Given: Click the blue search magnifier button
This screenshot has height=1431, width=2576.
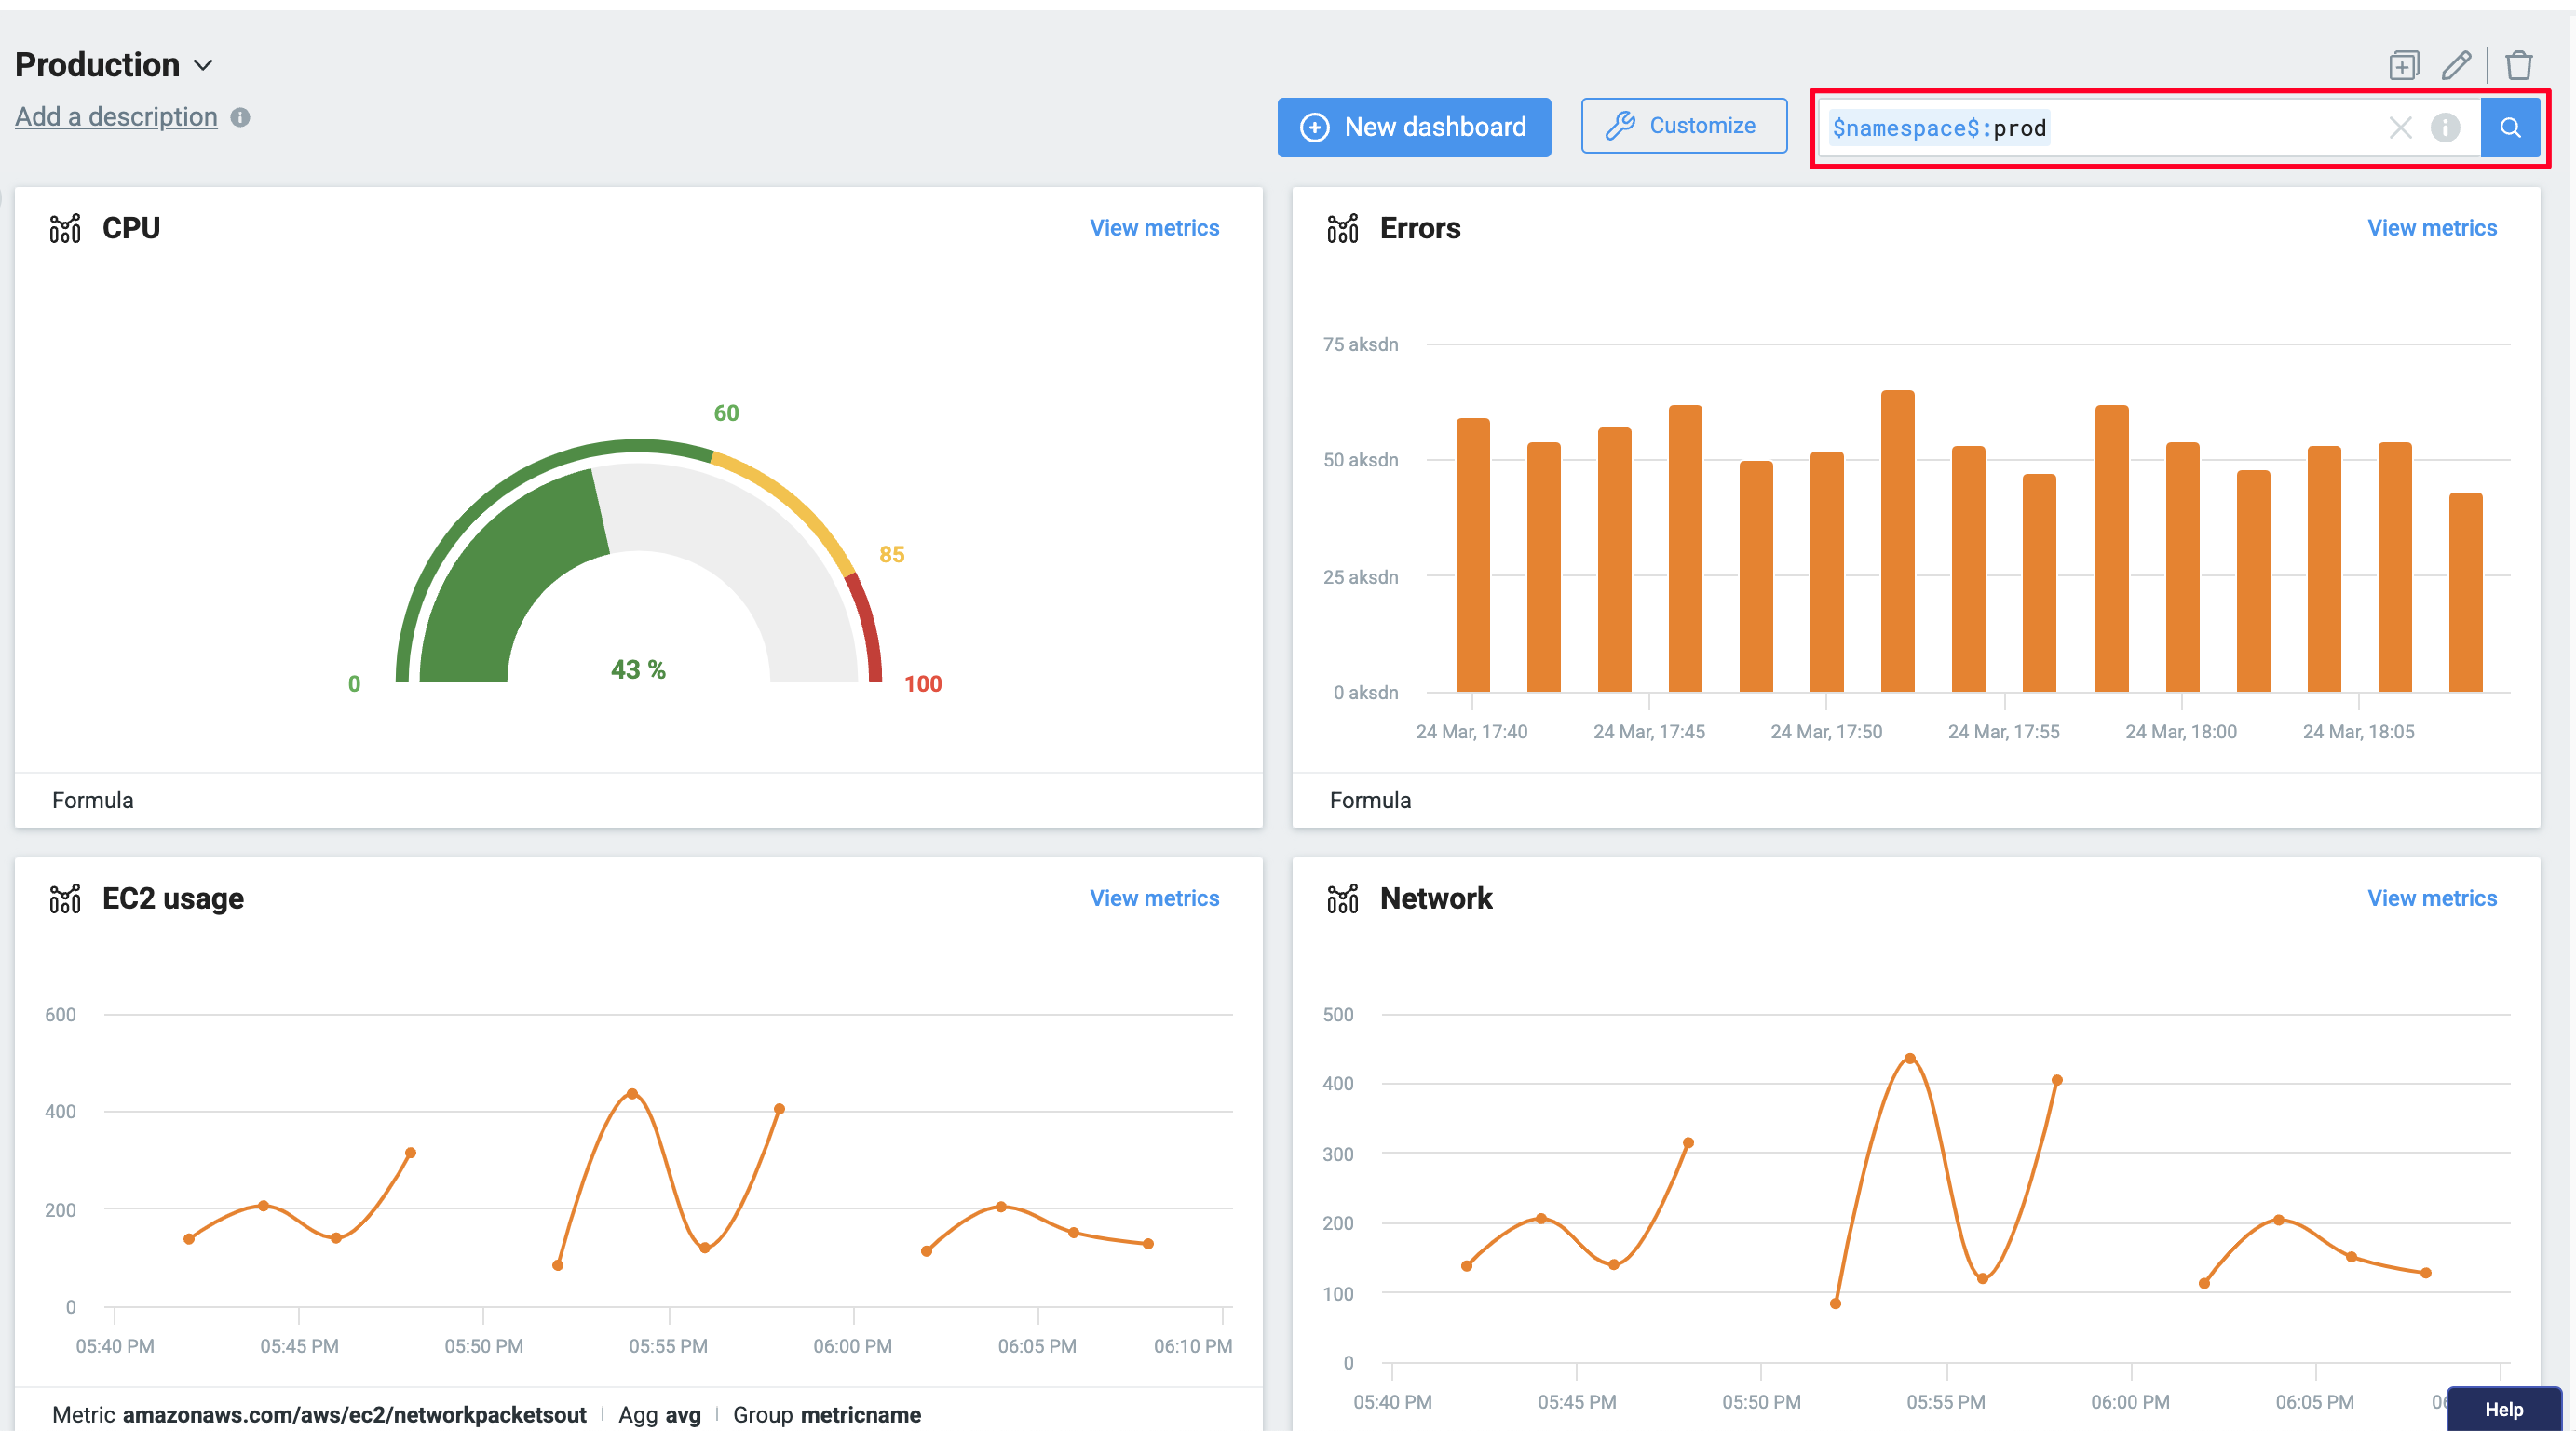Looking at the screenshot, I should [2509, 128].
